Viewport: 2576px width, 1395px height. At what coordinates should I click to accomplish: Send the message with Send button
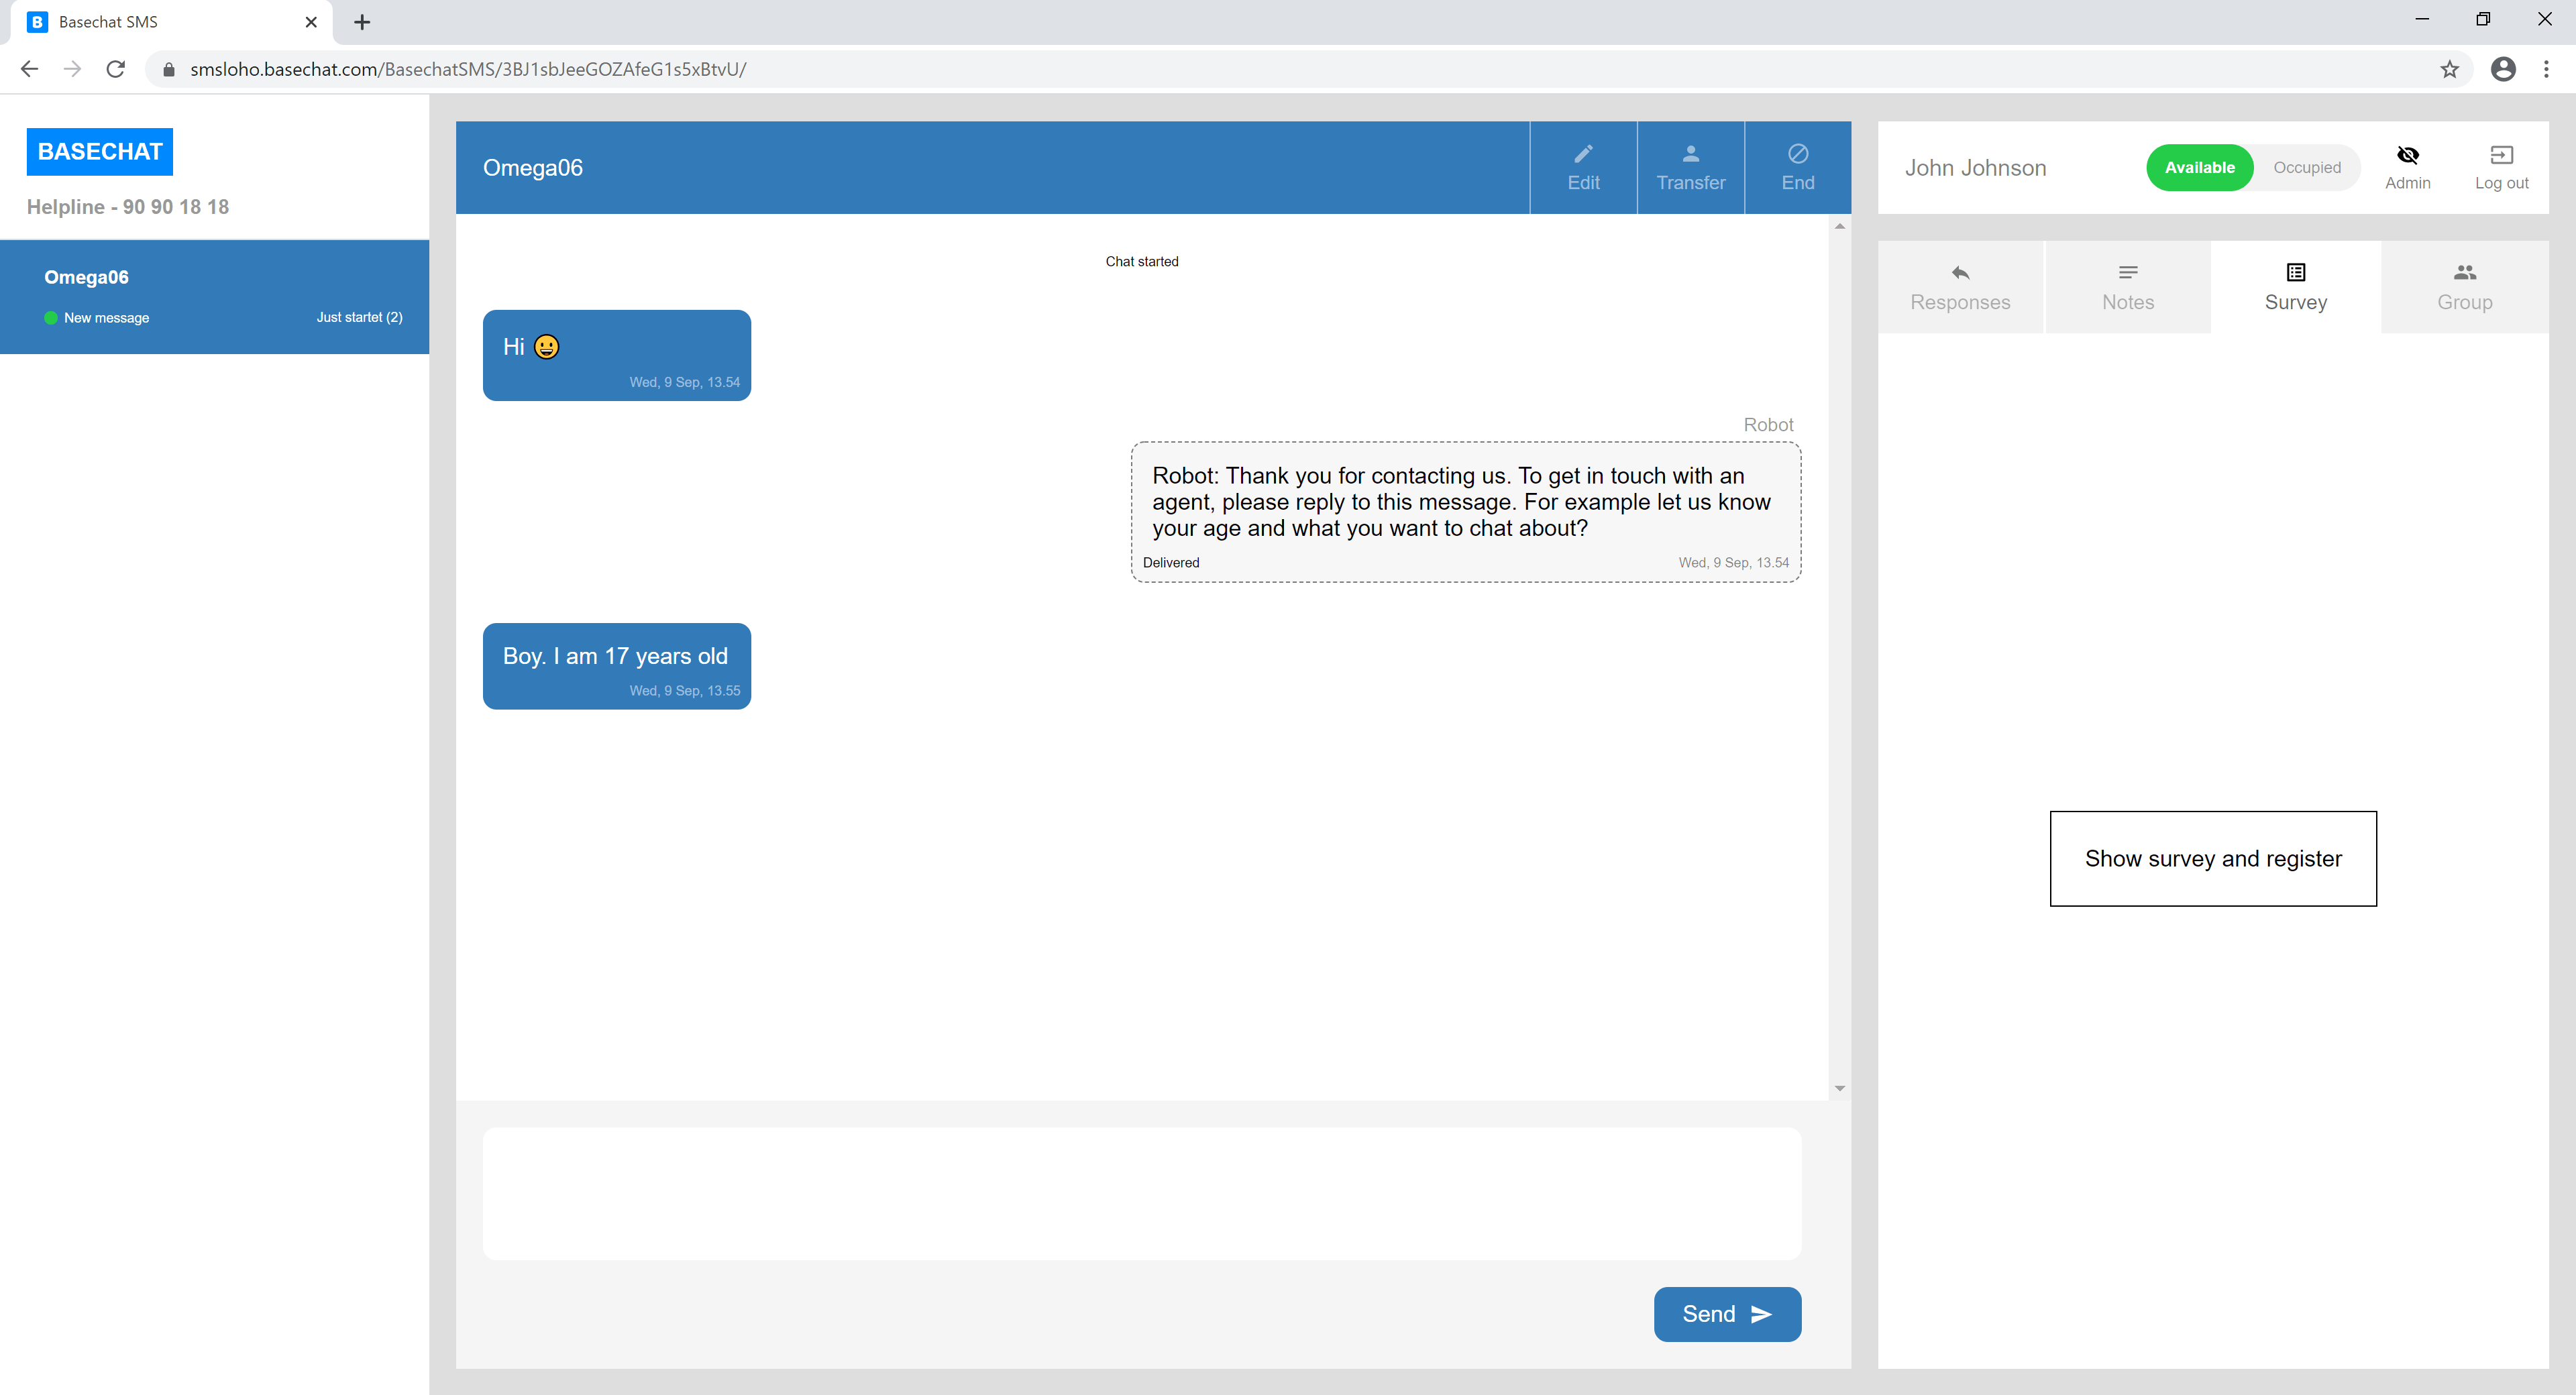(1727, 1314)
